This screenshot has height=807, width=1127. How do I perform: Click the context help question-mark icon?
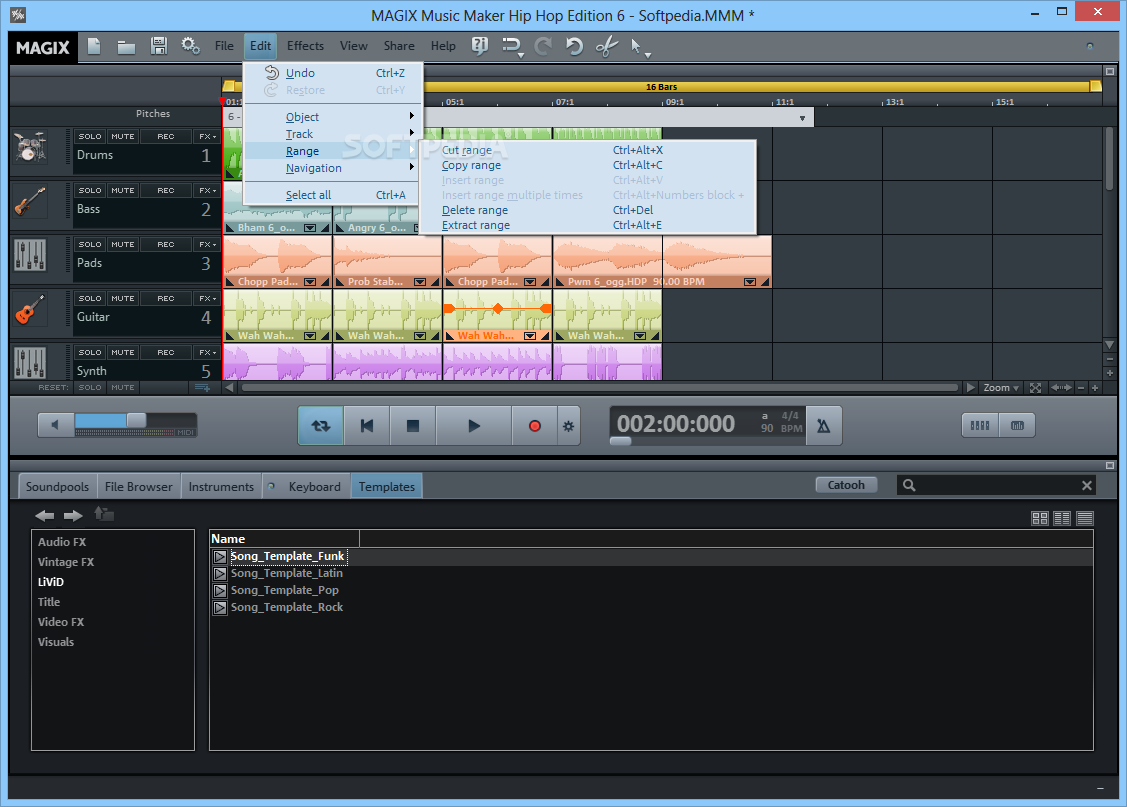(x=479, y=46)
